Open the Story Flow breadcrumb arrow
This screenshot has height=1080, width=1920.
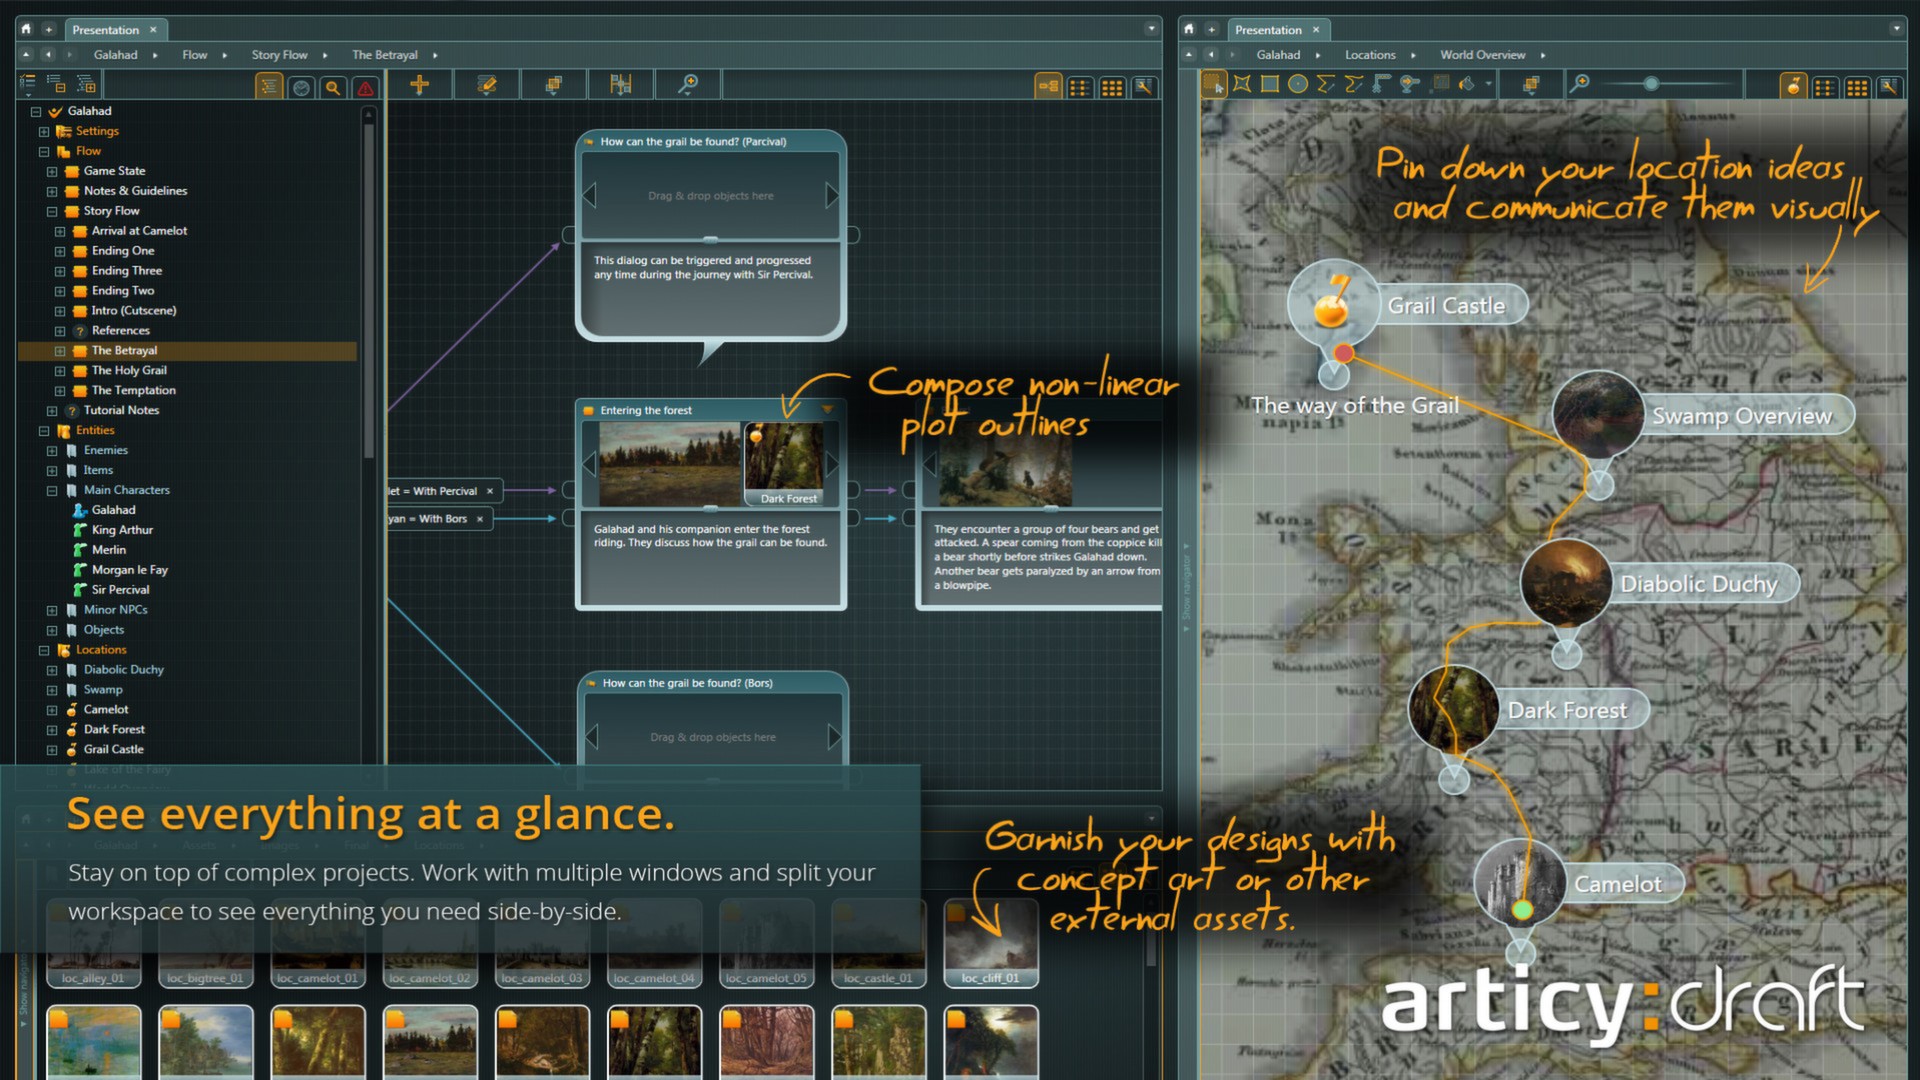tap(325, 55)
